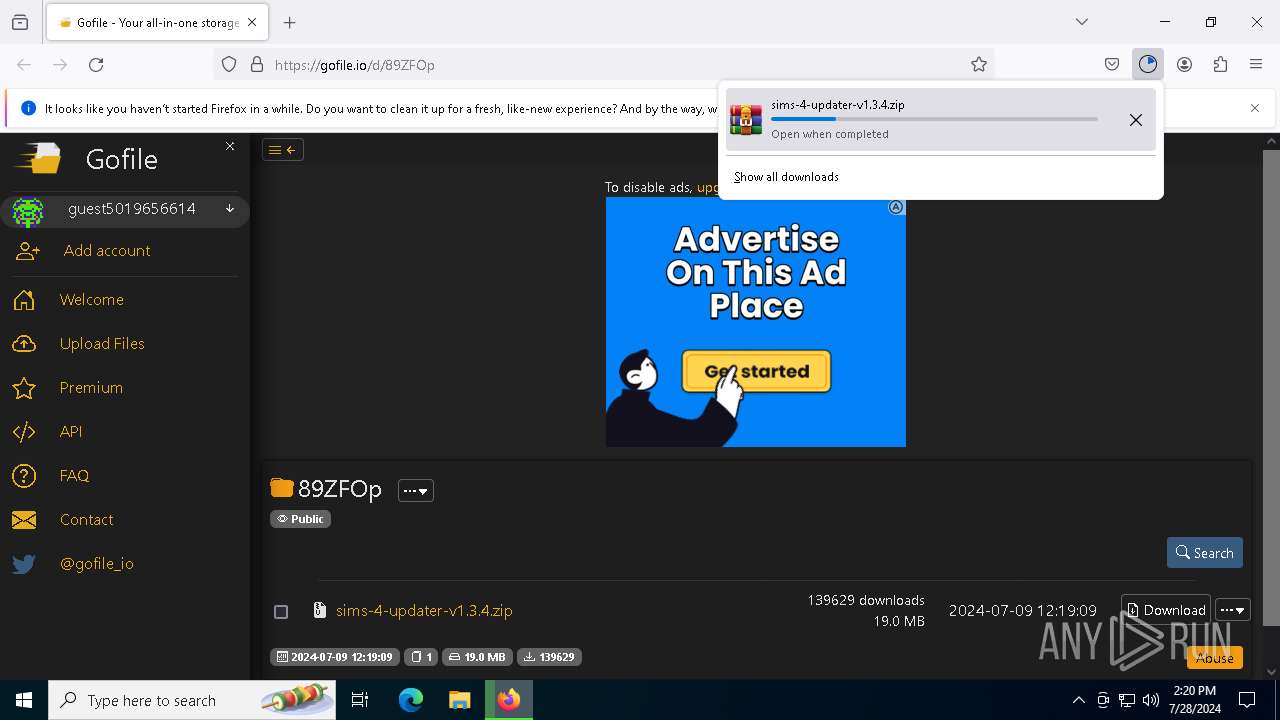Open the file options dropdown beside Download
Image resolution: width=1280 pixels, height=720 pixels.
(x=1232, y=610)
